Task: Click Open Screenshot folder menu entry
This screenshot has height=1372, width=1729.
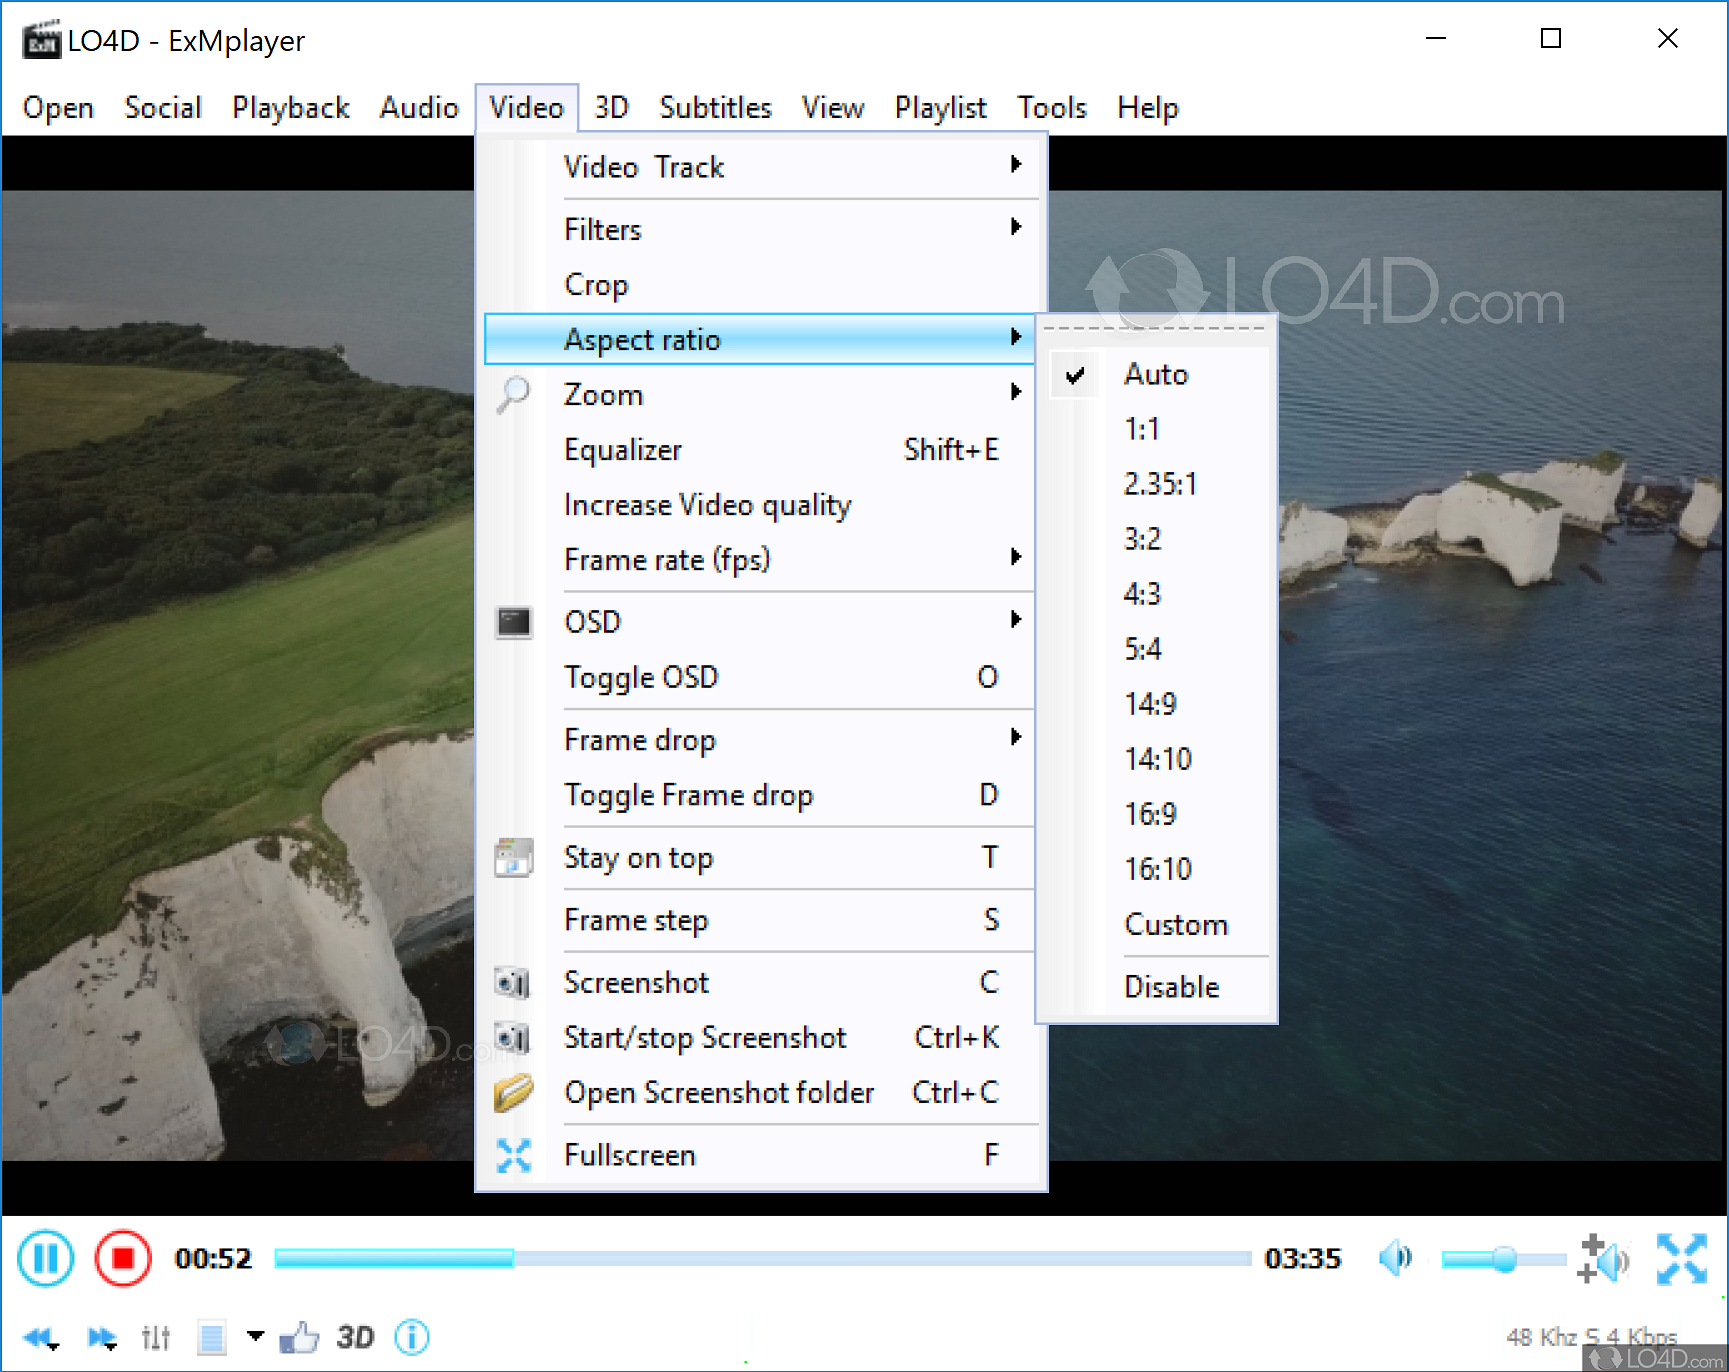Action: pyautogui.click(x=719, y=1093)
